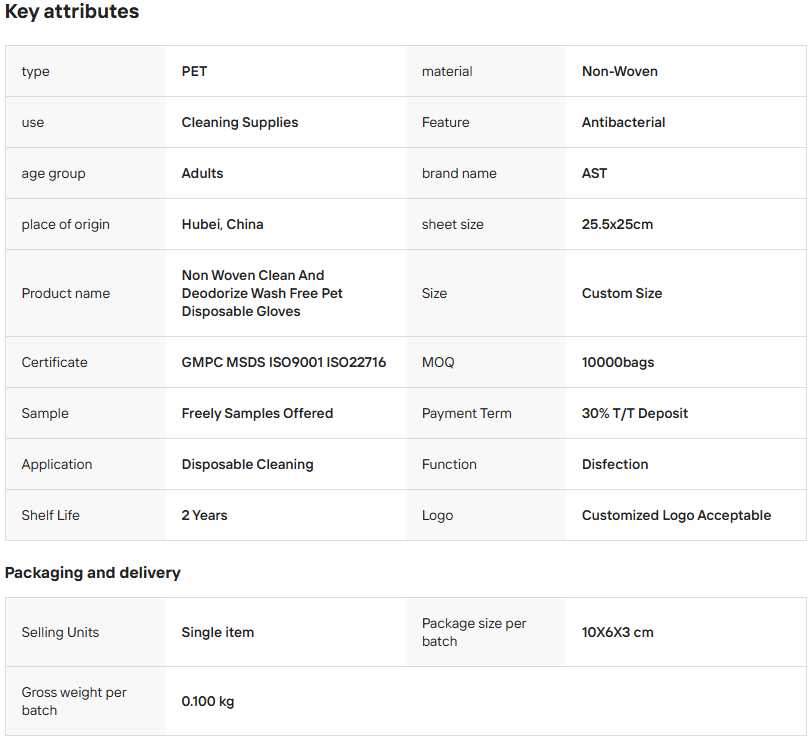
Task: Click the GMPC MSDS ISO9001 certificate value
Action: click(x=283, y=362)
